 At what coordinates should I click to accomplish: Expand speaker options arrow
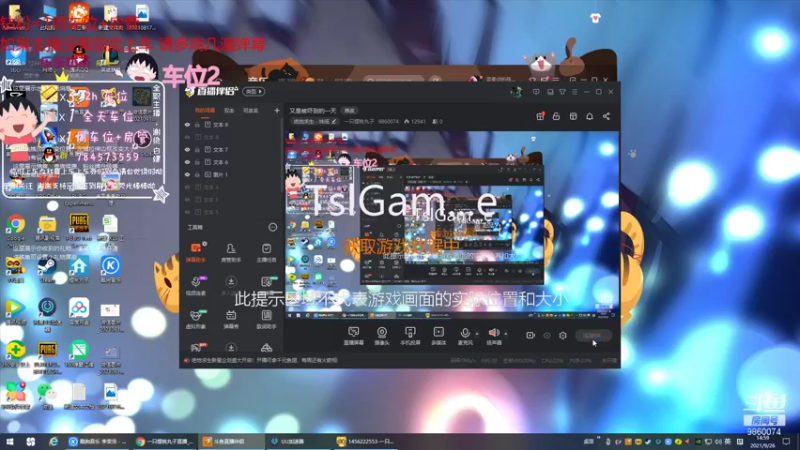506,334
